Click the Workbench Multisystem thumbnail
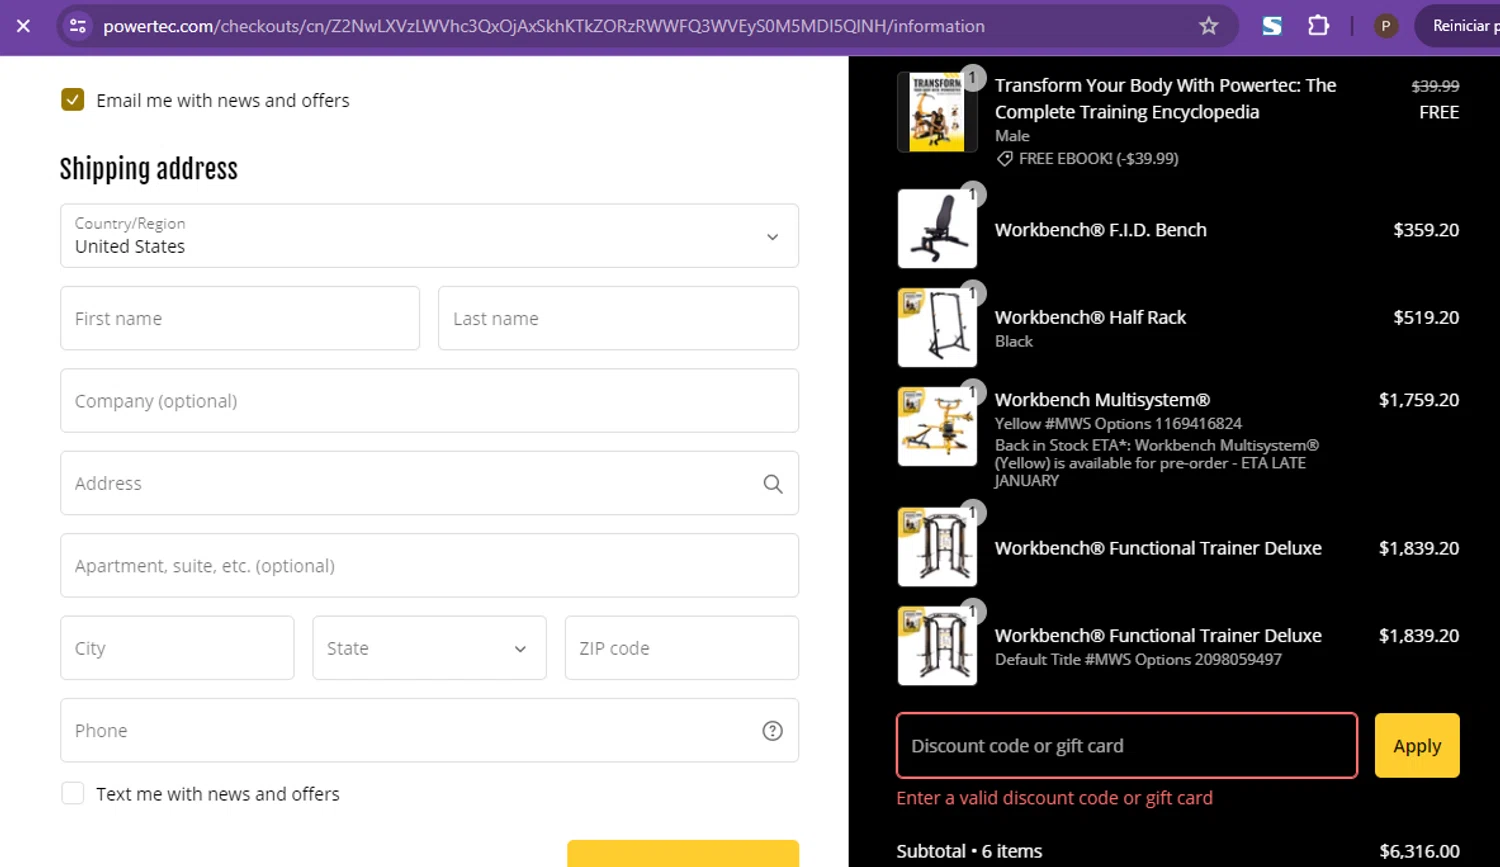Viewport: 1500px width, 867px height. point(937,427)
